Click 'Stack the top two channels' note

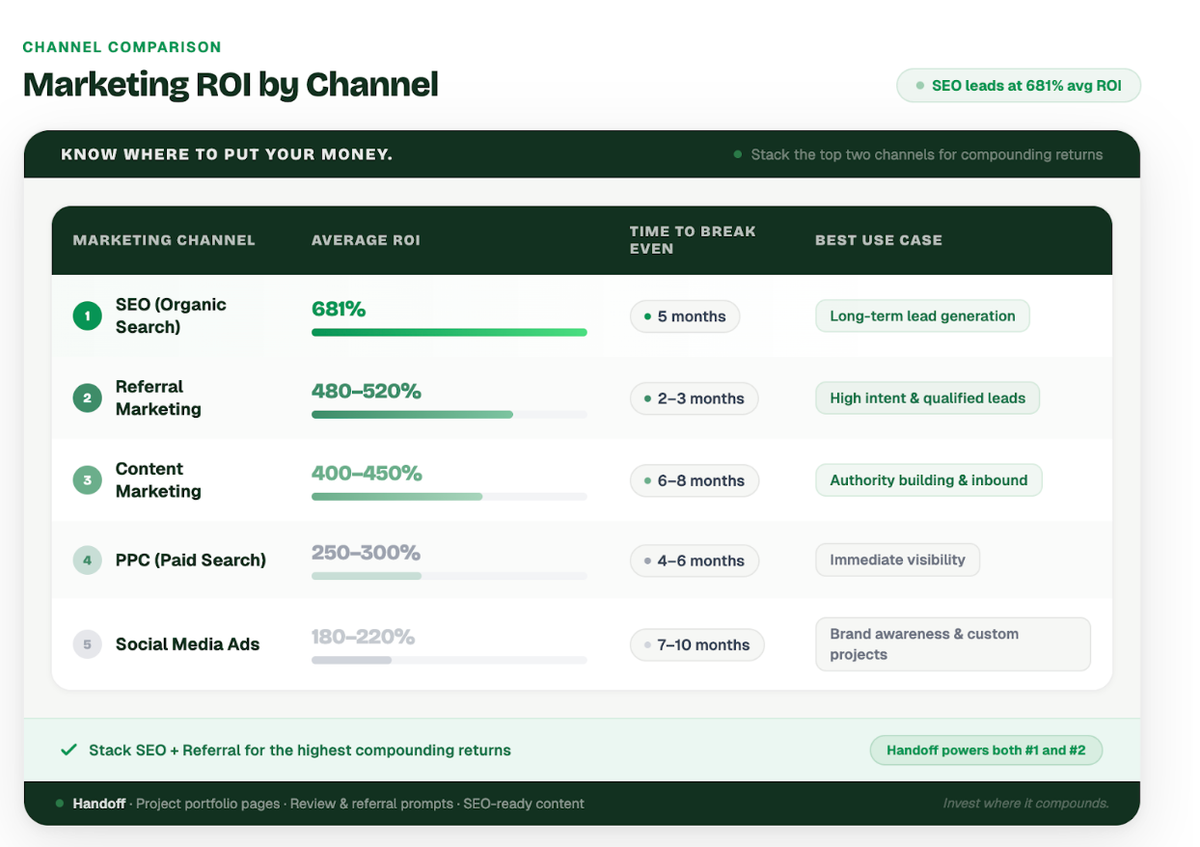(x=927, y=155)
